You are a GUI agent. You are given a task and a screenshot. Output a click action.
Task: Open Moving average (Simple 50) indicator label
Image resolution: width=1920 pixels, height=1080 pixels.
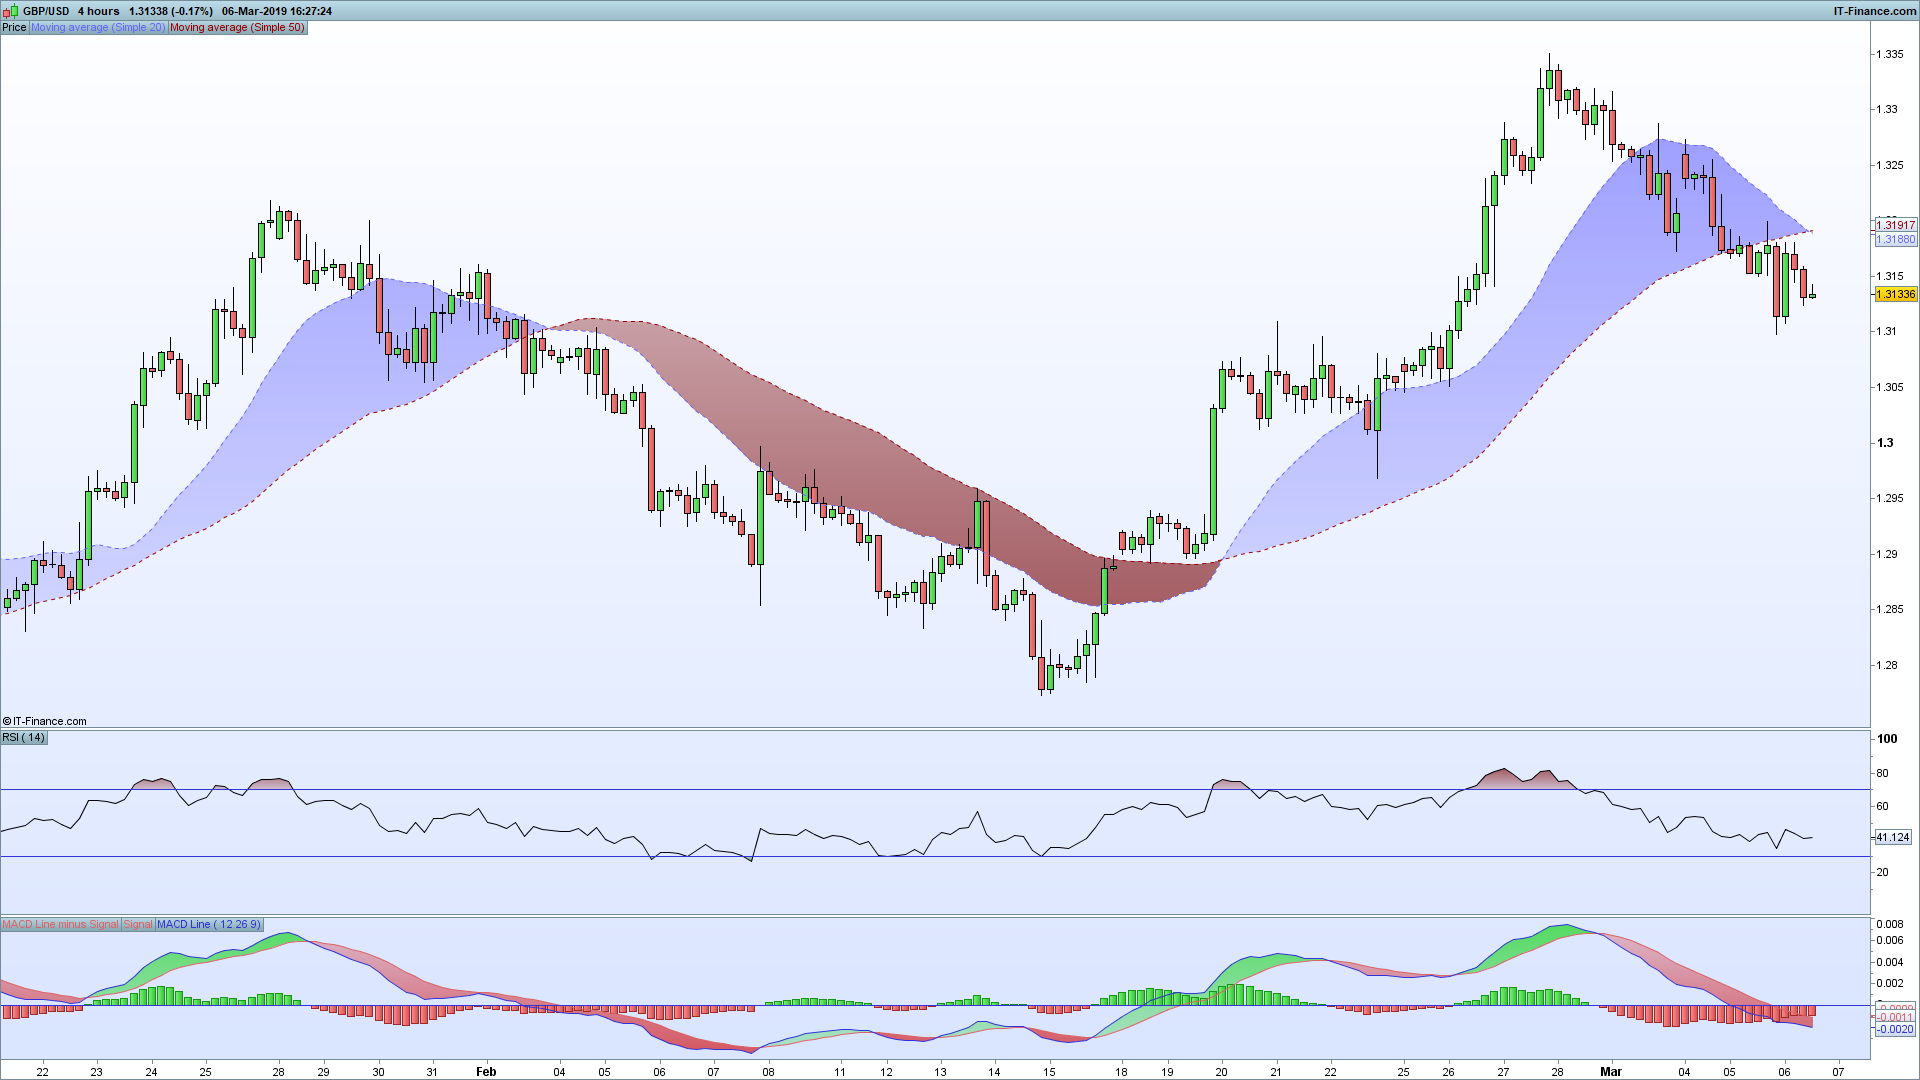(237, 27)
